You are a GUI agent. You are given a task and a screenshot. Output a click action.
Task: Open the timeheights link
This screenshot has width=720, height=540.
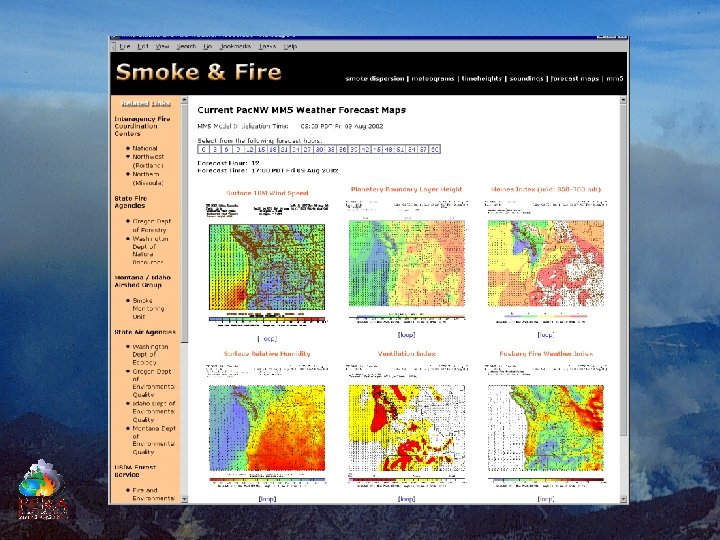point(481,79)
